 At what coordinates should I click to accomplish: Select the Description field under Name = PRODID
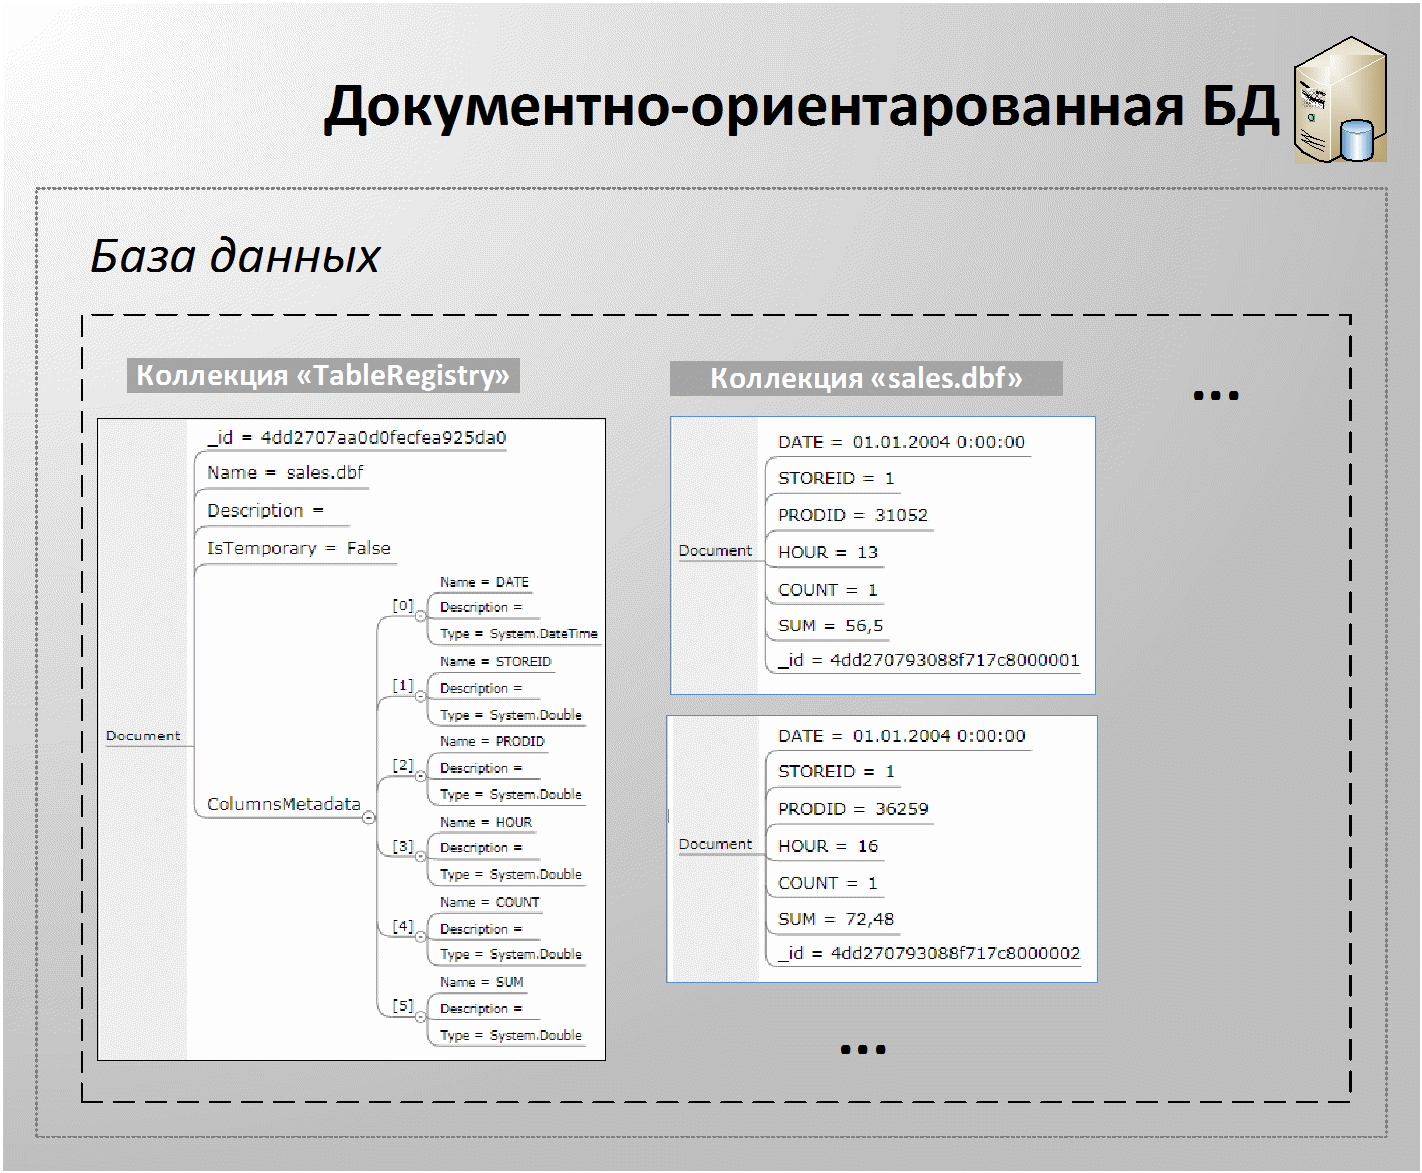pos(481,768)
